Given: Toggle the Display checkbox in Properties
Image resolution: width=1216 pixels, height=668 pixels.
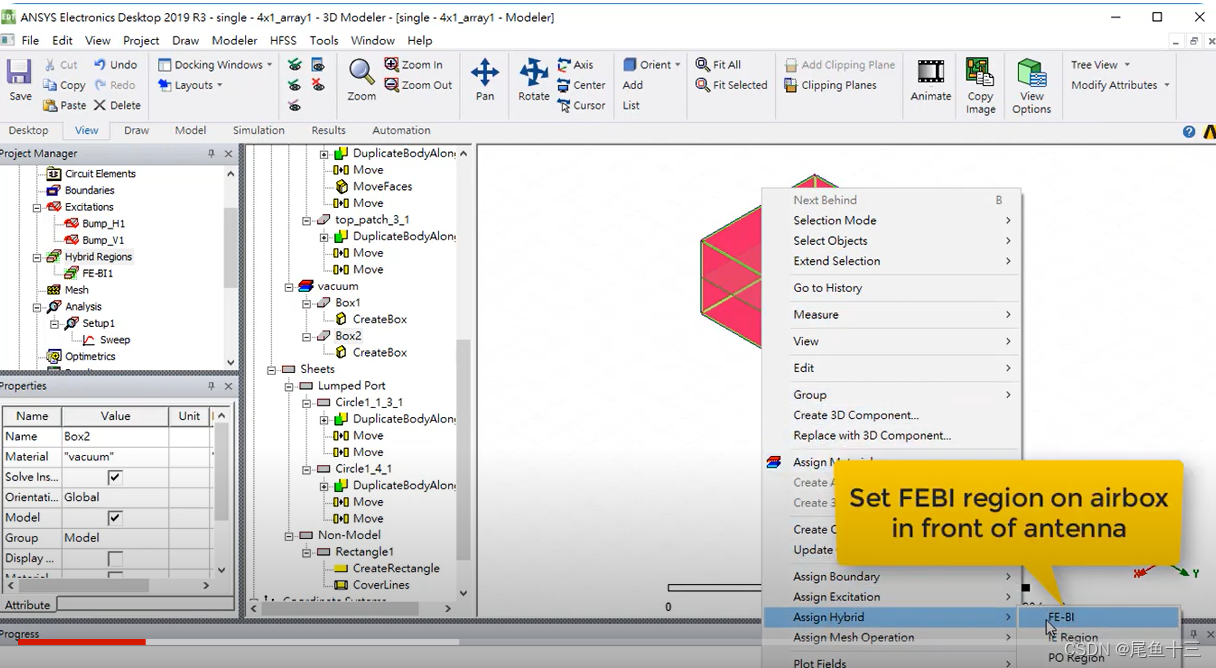Looking at the screenshot, I should point(115,558).
